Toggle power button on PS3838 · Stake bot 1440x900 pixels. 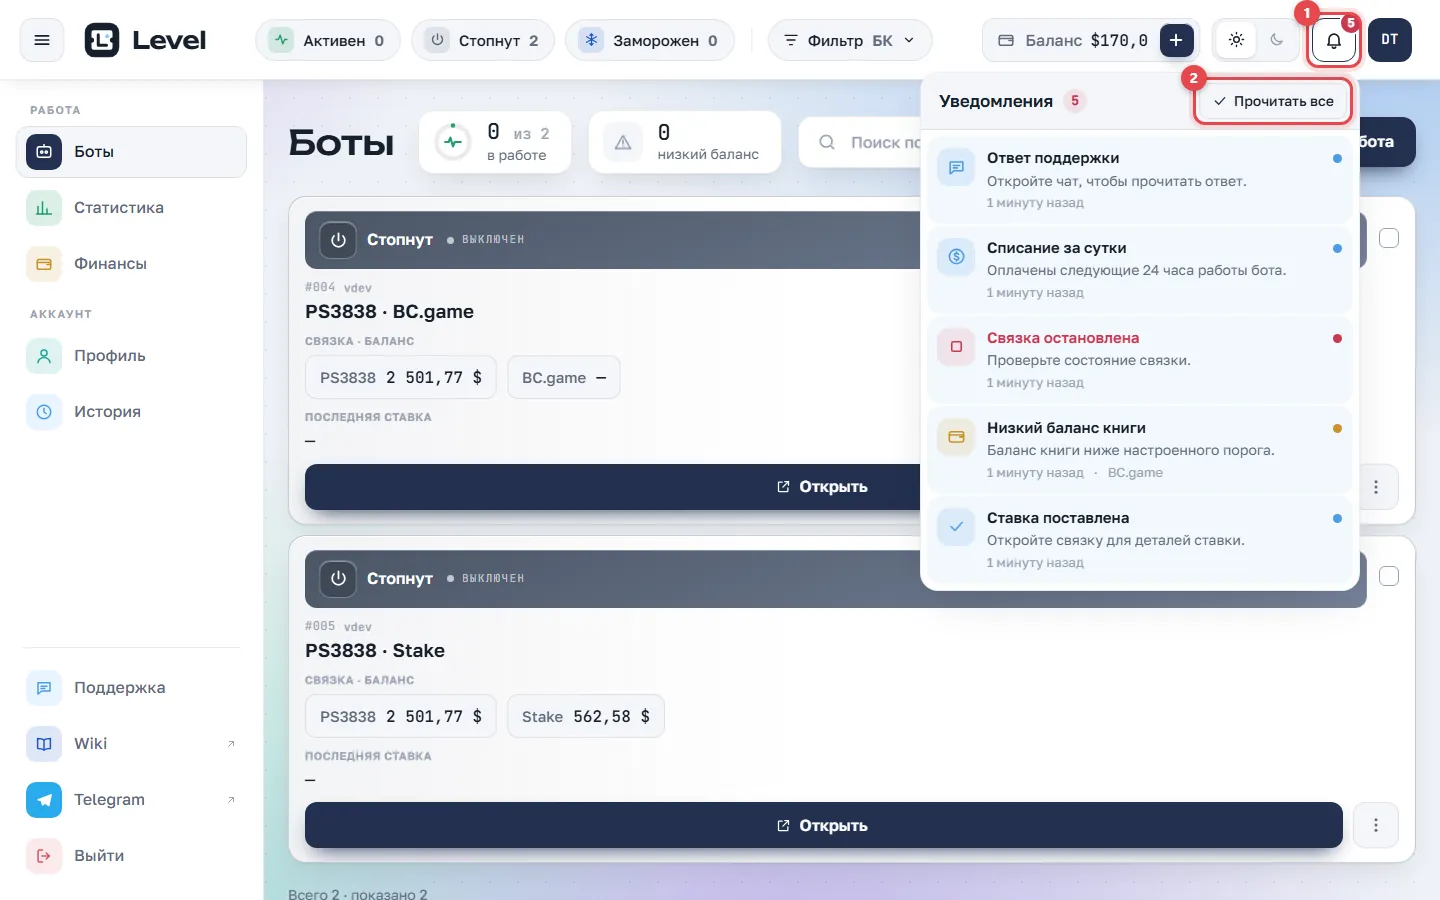tap(338, 579)
